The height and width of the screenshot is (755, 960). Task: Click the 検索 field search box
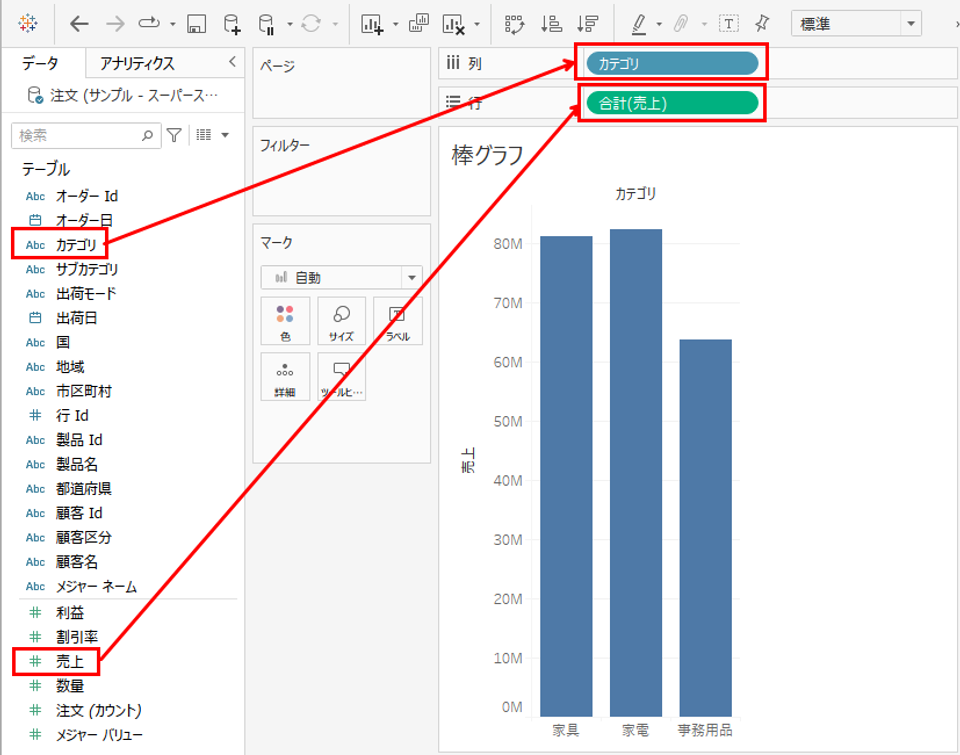point(86,135)
